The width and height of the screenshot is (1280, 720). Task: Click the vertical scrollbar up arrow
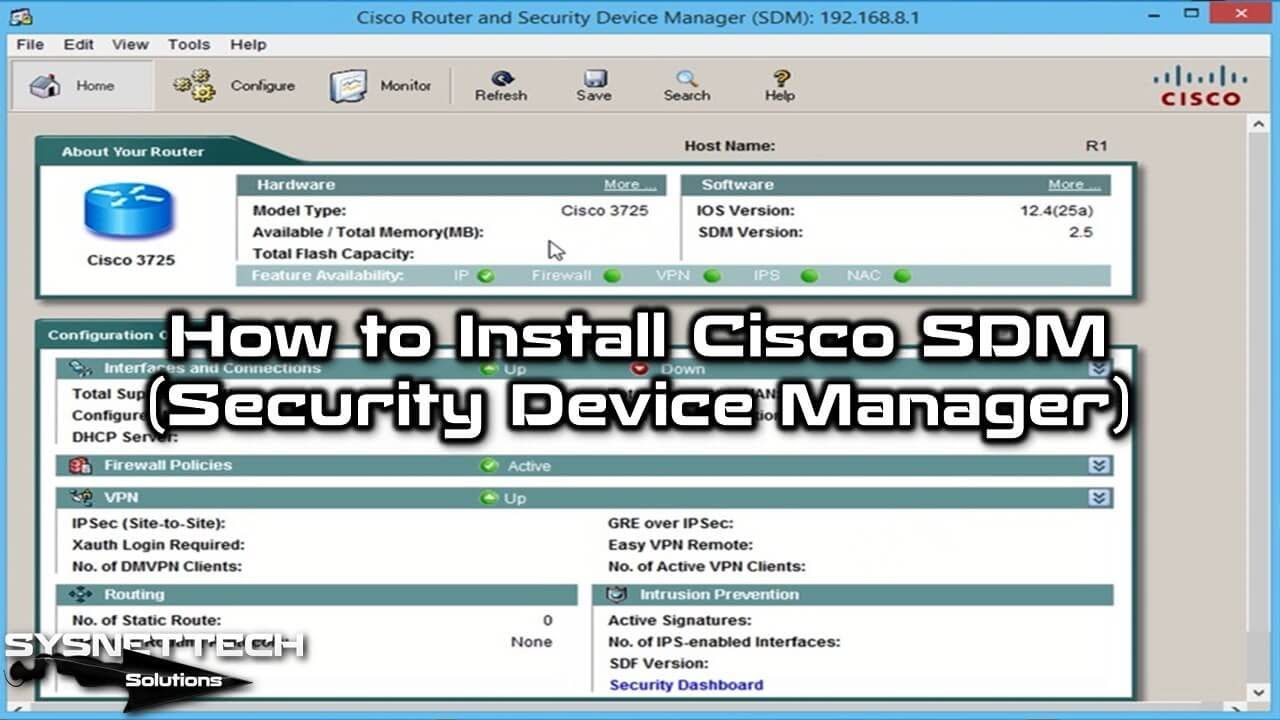pyautogui.click(x=1259, y=125)
